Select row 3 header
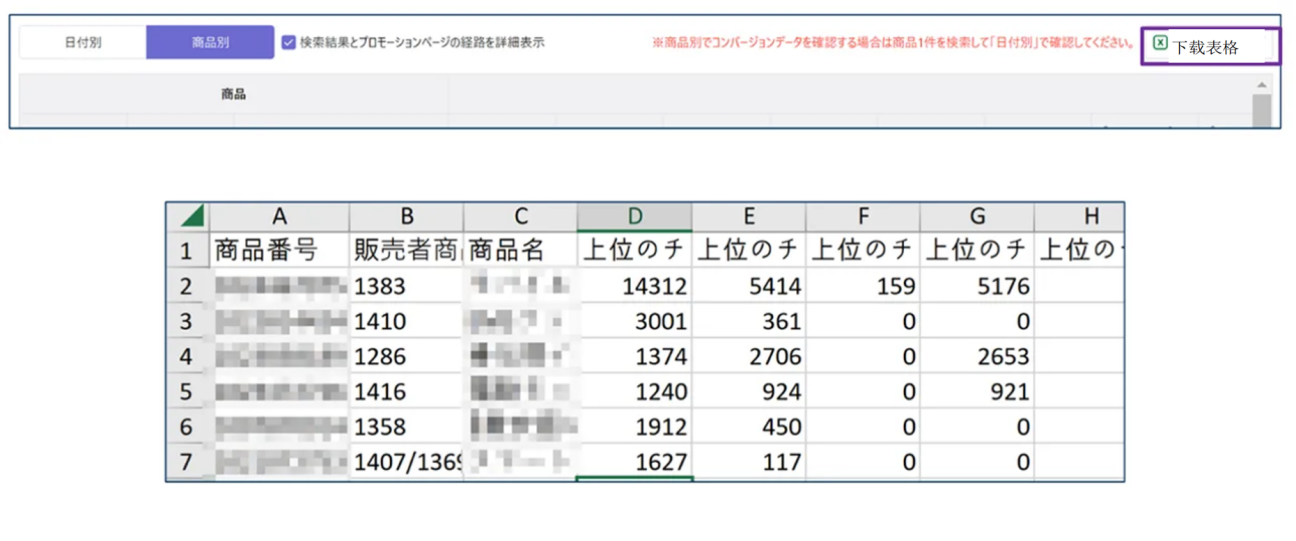Screen dimensions: 1296x541 [188, 321]
